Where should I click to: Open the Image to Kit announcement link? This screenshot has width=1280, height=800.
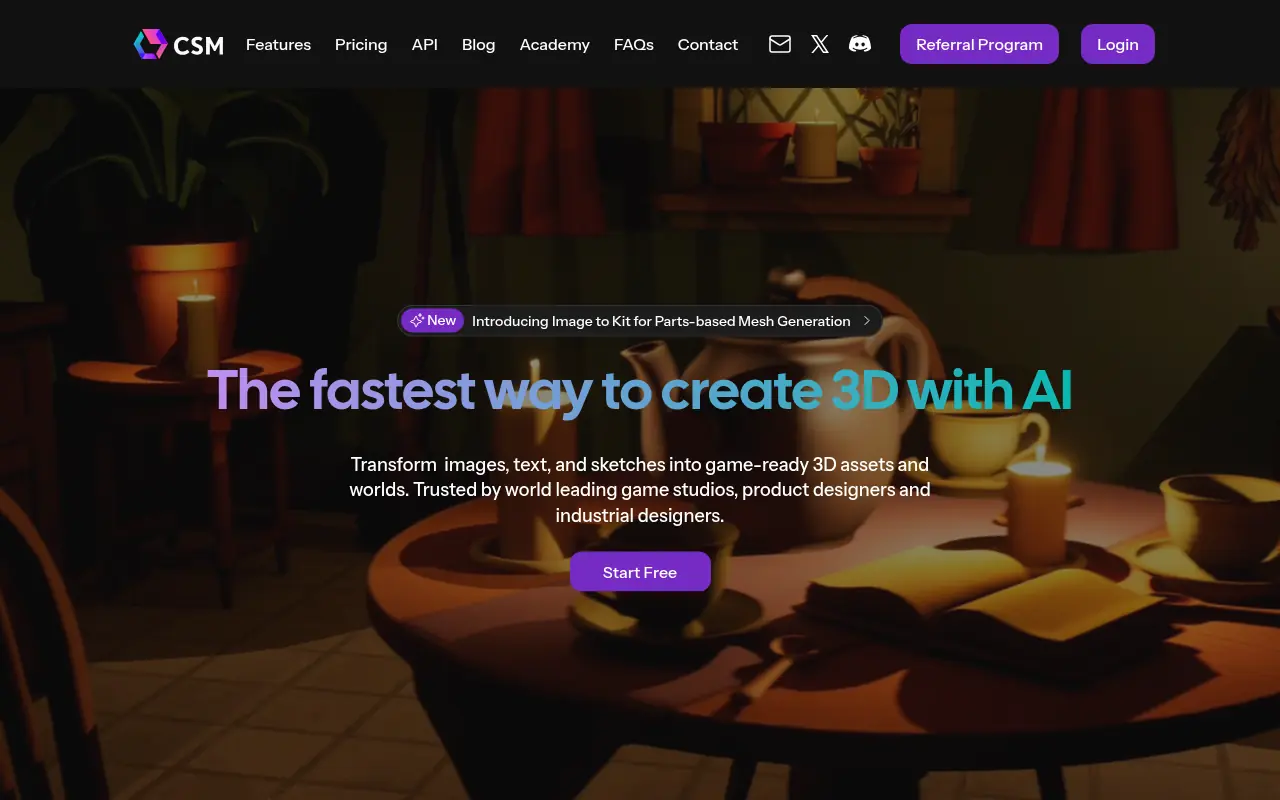(x=660, y=321)
